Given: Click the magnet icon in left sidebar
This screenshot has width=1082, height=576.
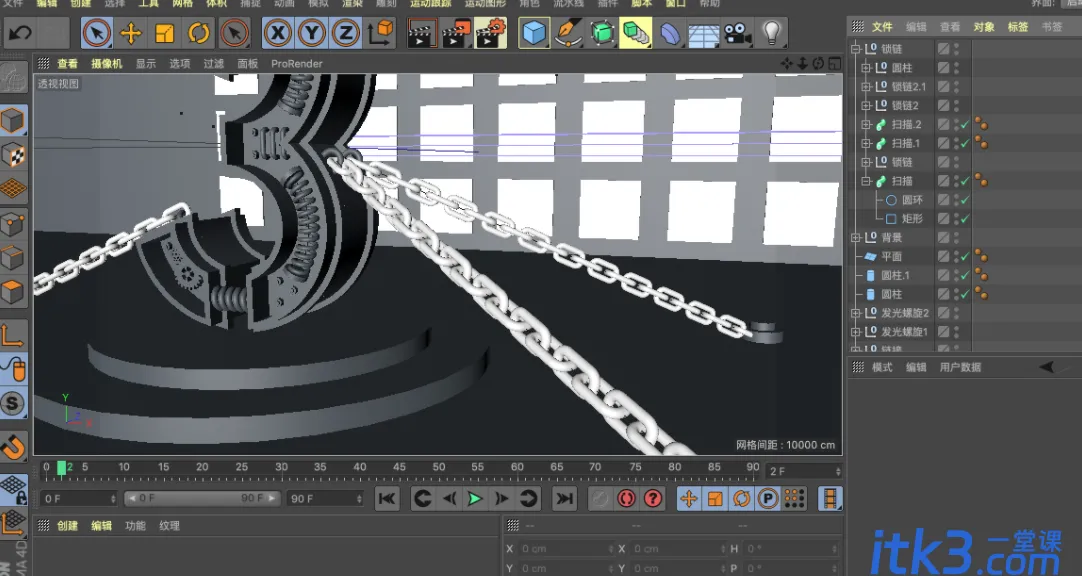Looking at the screenshot, I should (13, 448).
